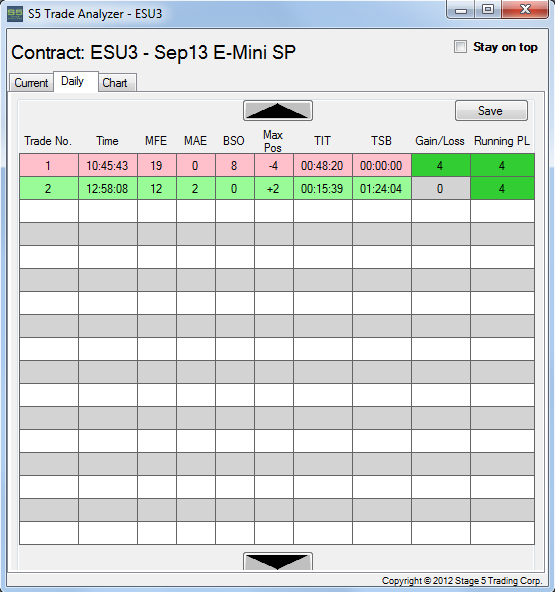
Task: Click MAE value 0 in trade 1
Action: 196,165
